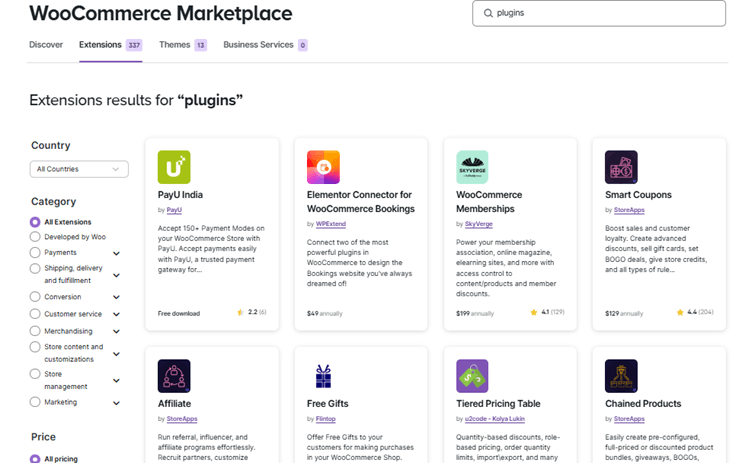Open the Chained Products title
This screenshot has width=755, height=463.
pyautogui.click(x=643, y=404)
